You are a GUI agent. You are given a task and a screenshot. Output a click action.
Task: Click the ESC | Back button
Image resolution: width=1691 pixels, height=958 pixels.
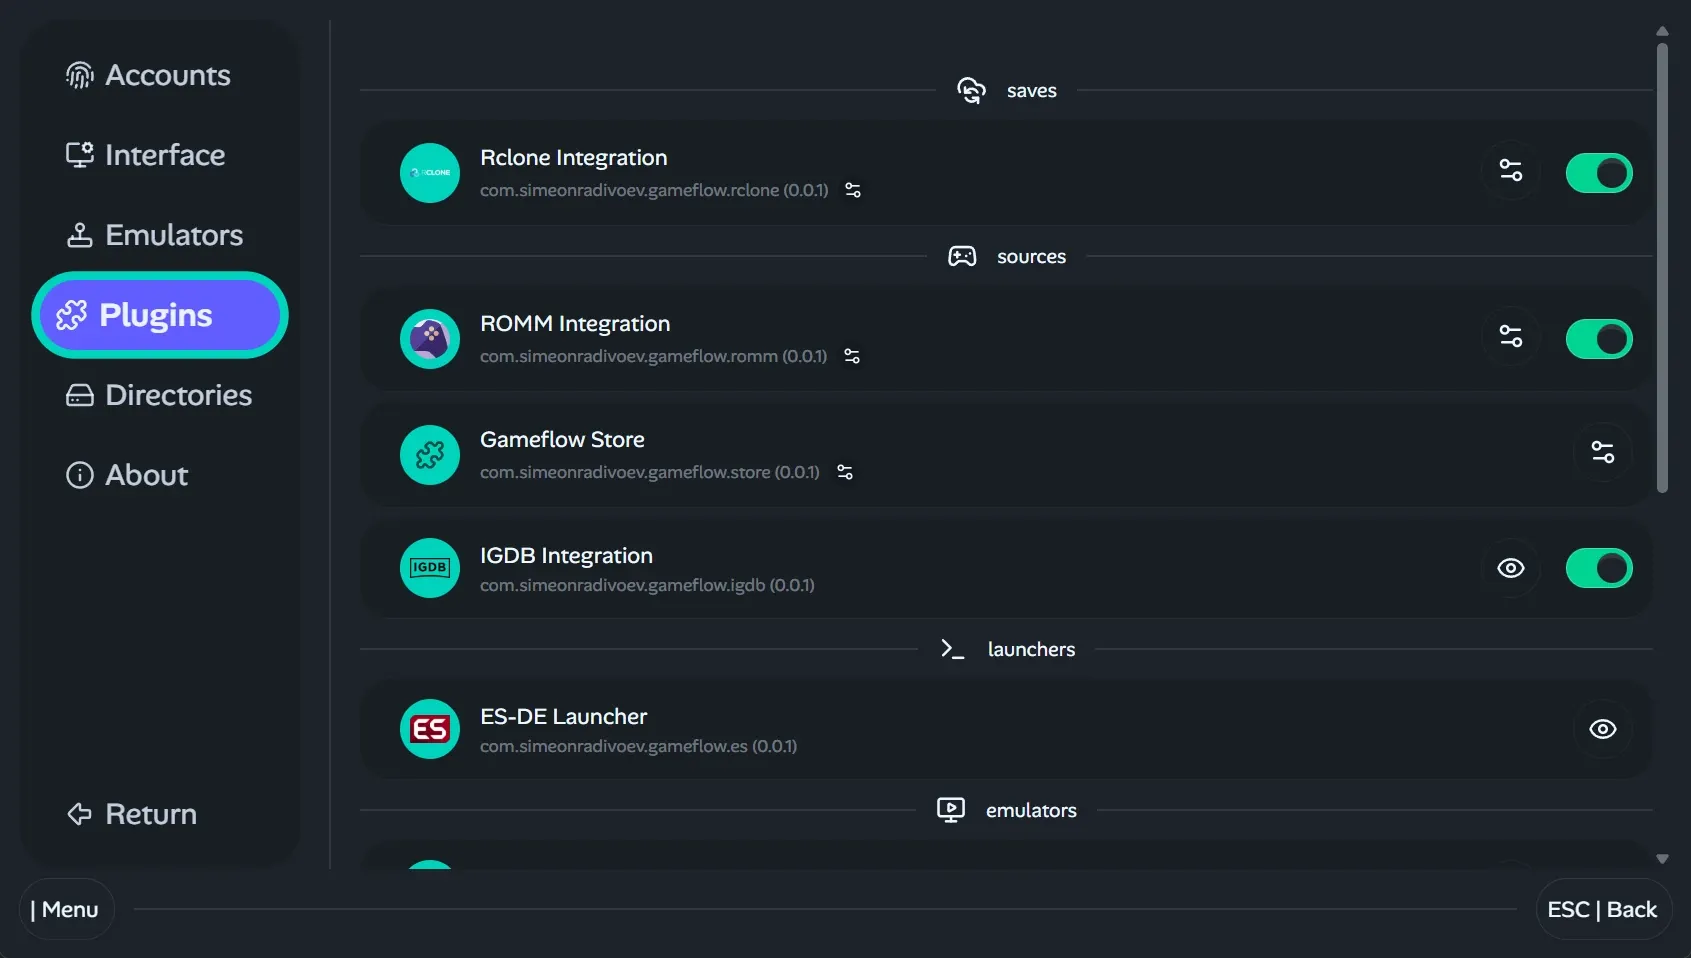click(1603, 909)
